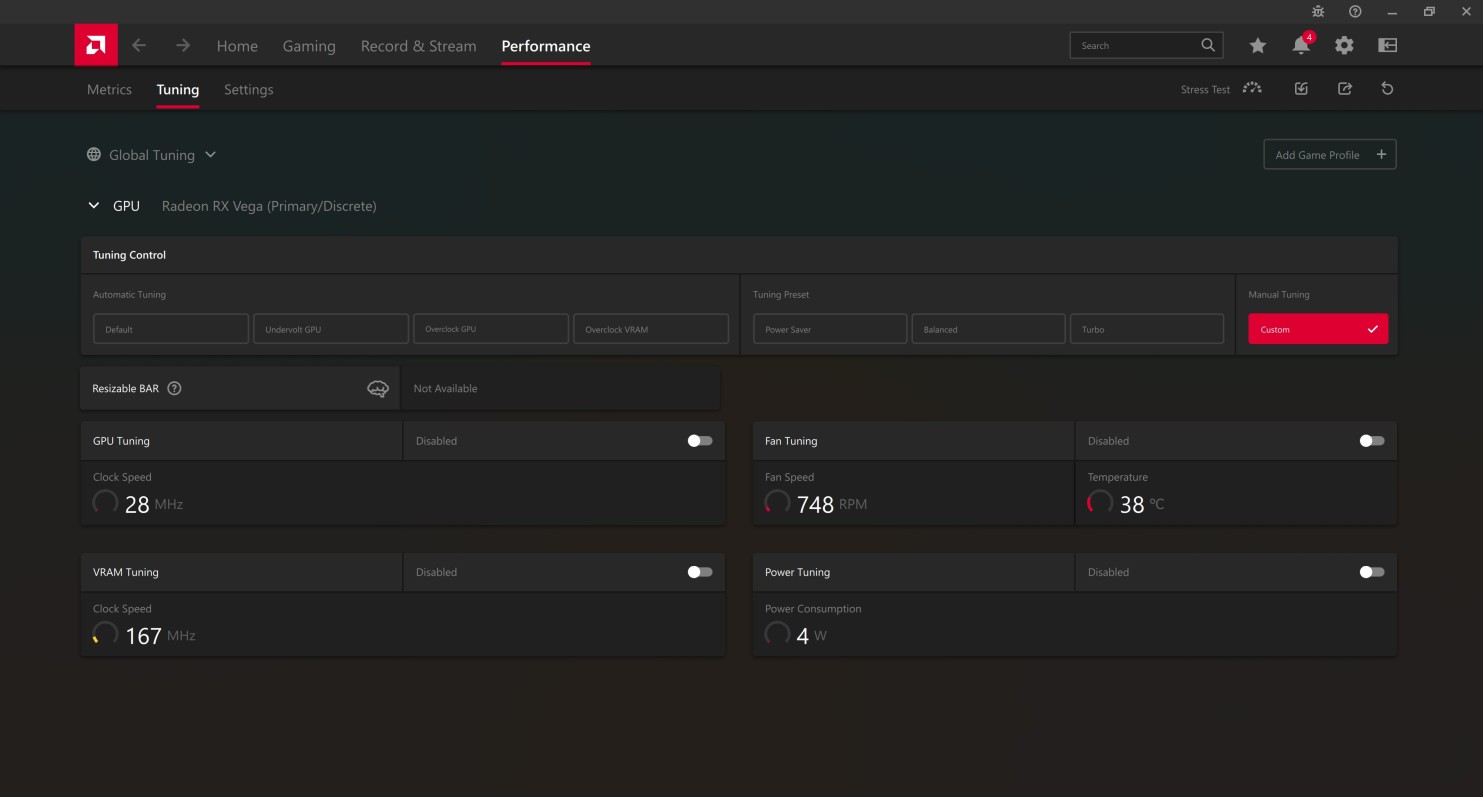The height and width of the screenshot is (797, 1483).
Task: Enable the VRAM Tuning toggle
Action: 700,572
